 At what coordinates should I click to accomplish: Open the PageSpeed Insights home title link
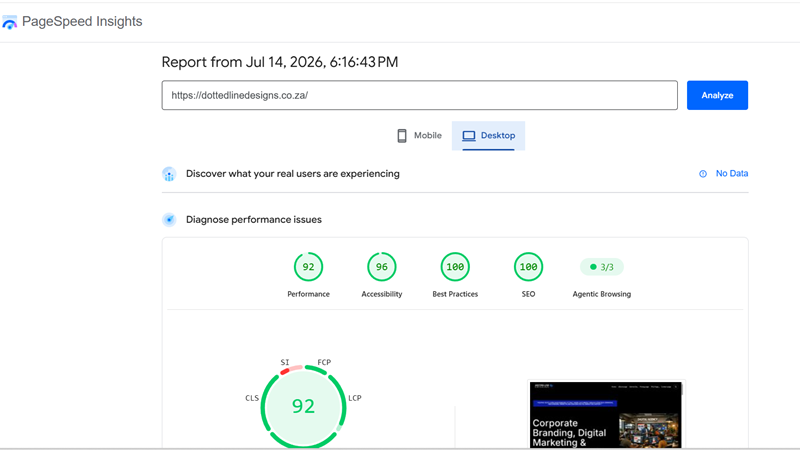(82, 21)
